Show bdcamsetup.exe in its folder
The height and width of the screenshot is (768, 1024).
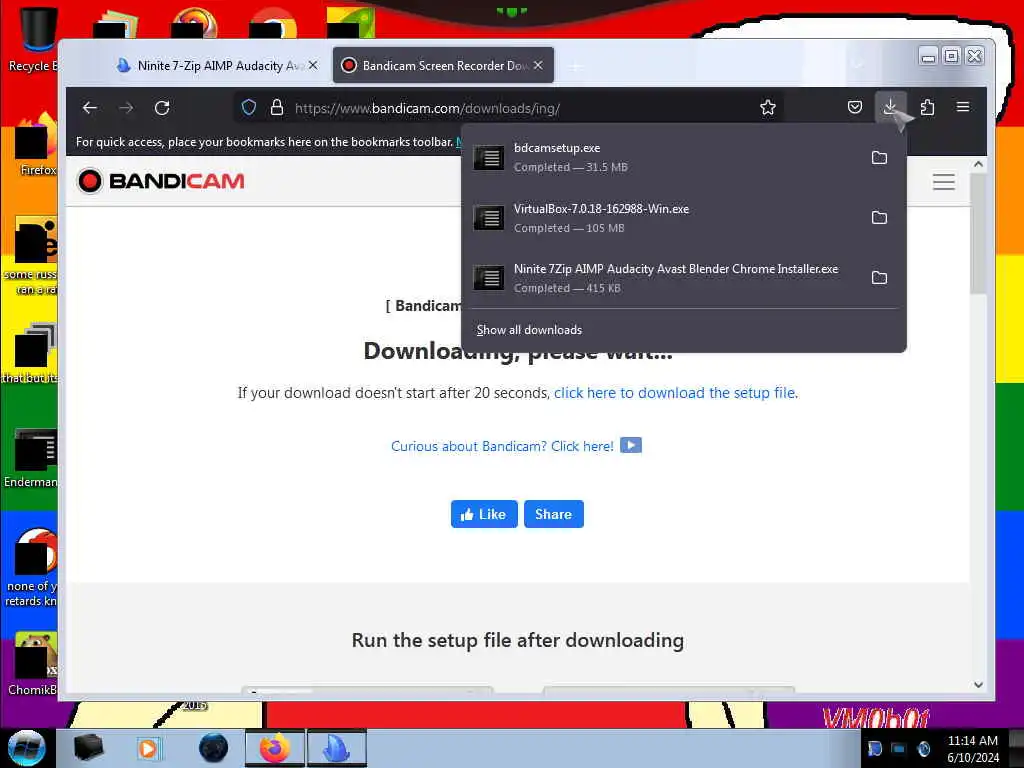[880, 157]
